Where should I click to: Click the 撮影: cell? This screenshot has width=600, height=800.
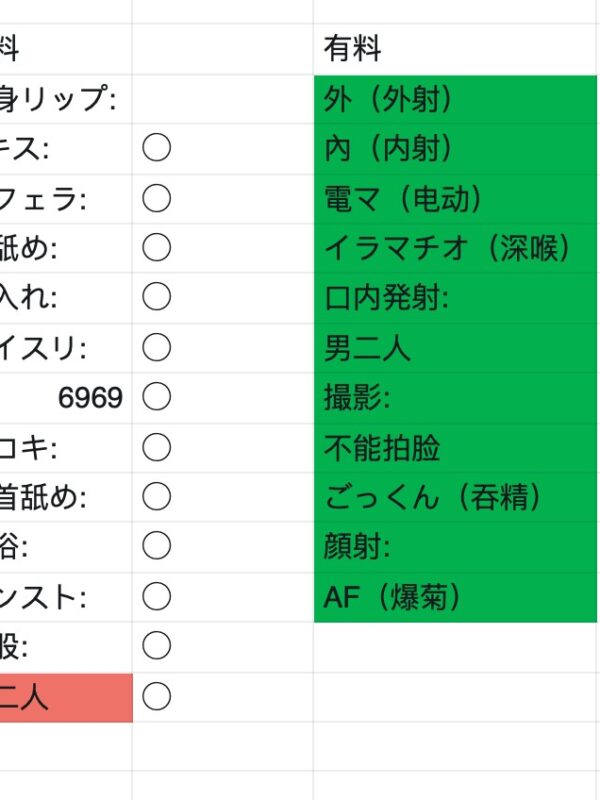(455, 398)
